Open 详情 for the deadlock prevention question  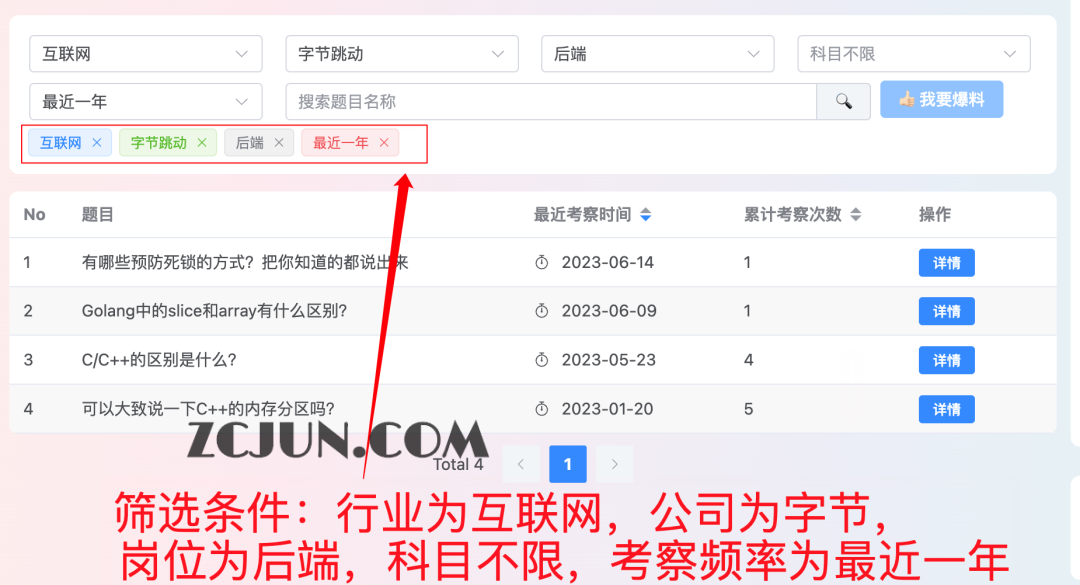(946, 262)
